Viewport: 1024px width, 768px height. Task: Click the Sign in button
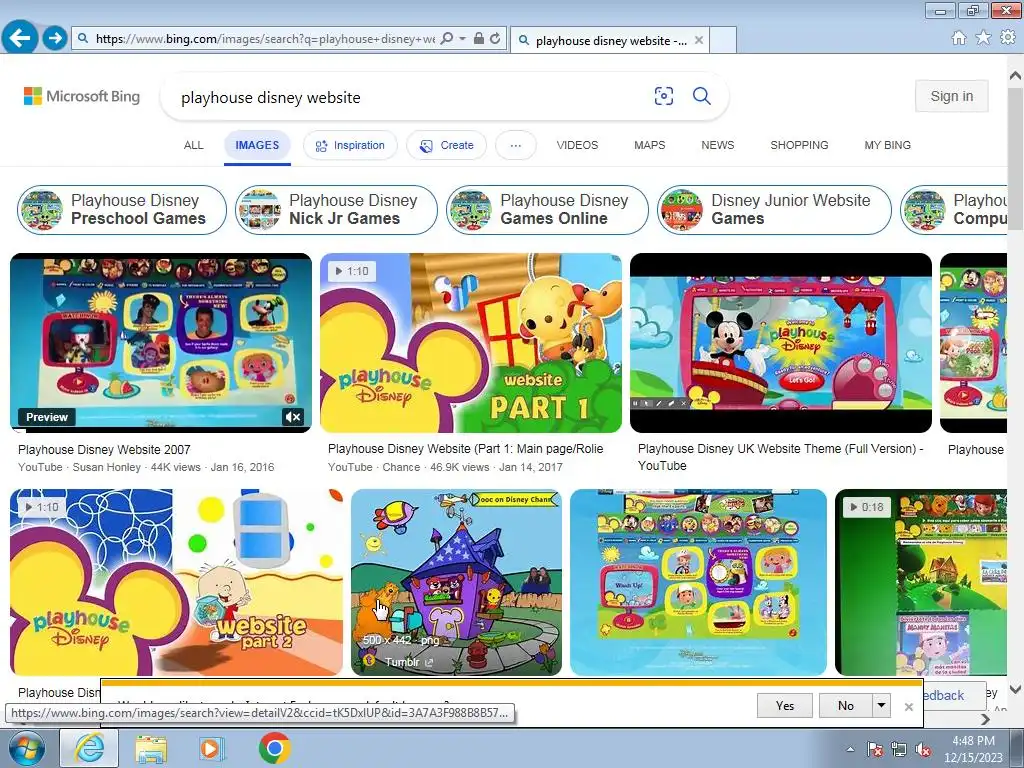click(x=952, y=96)
